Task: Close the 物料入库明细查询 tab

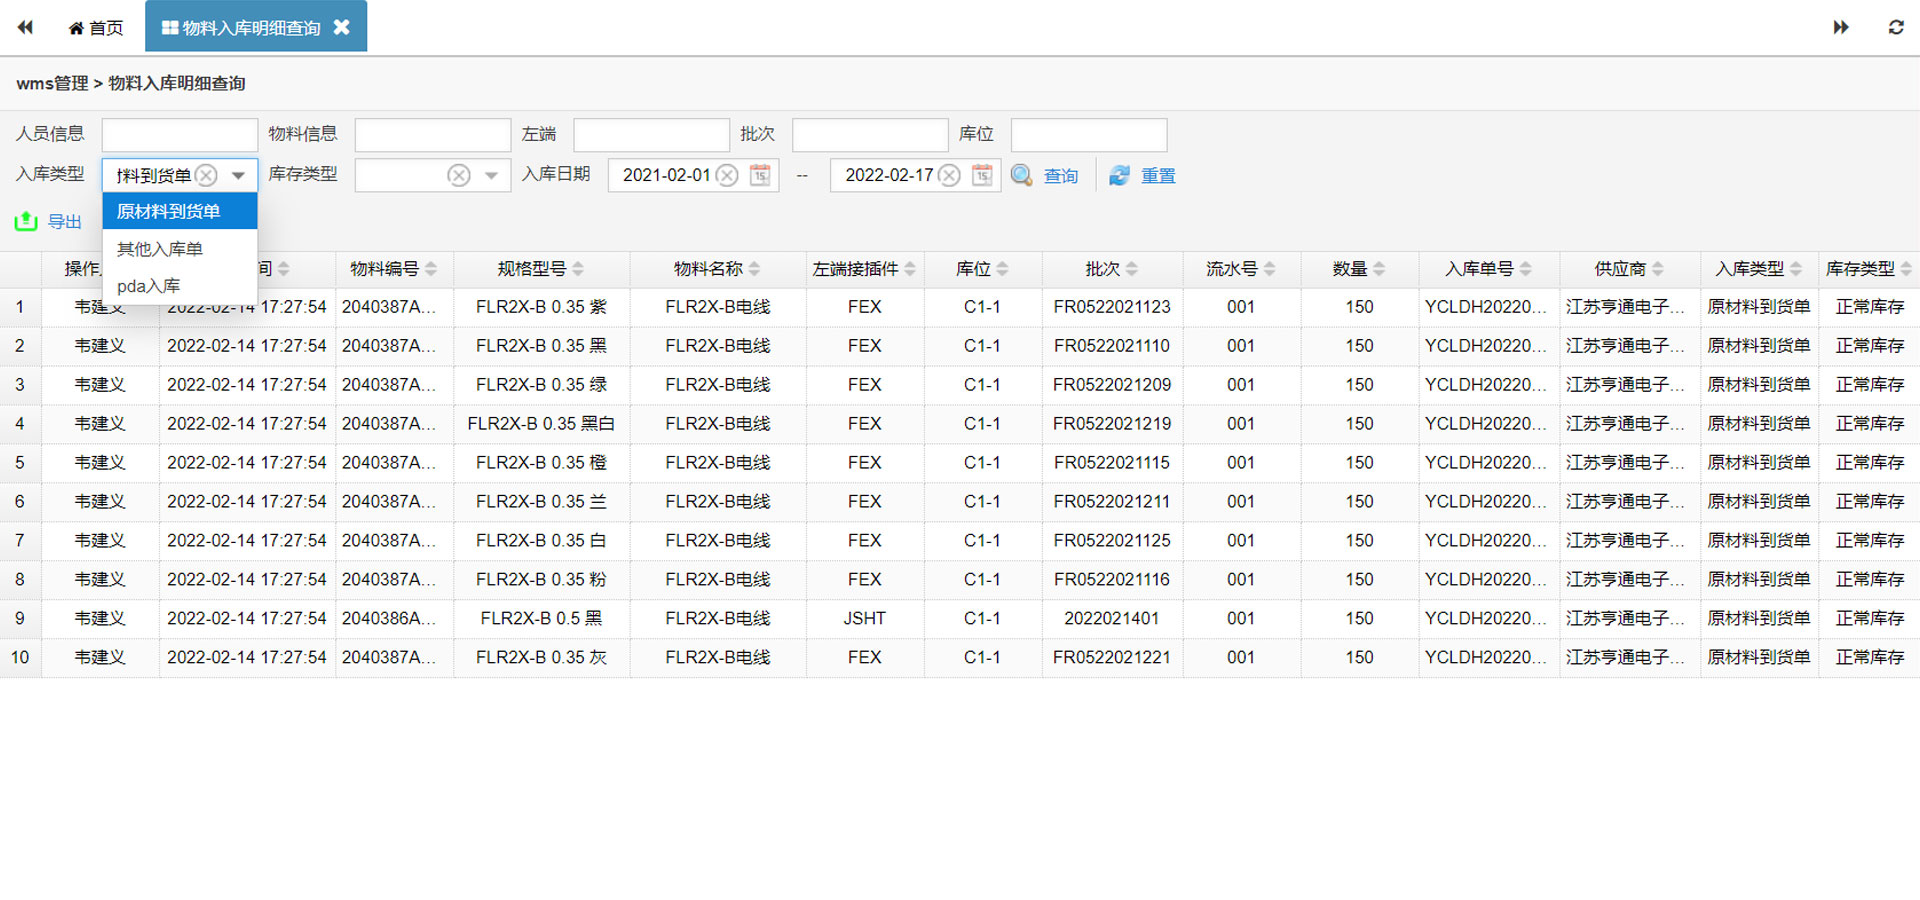Action: pos(342,27)
